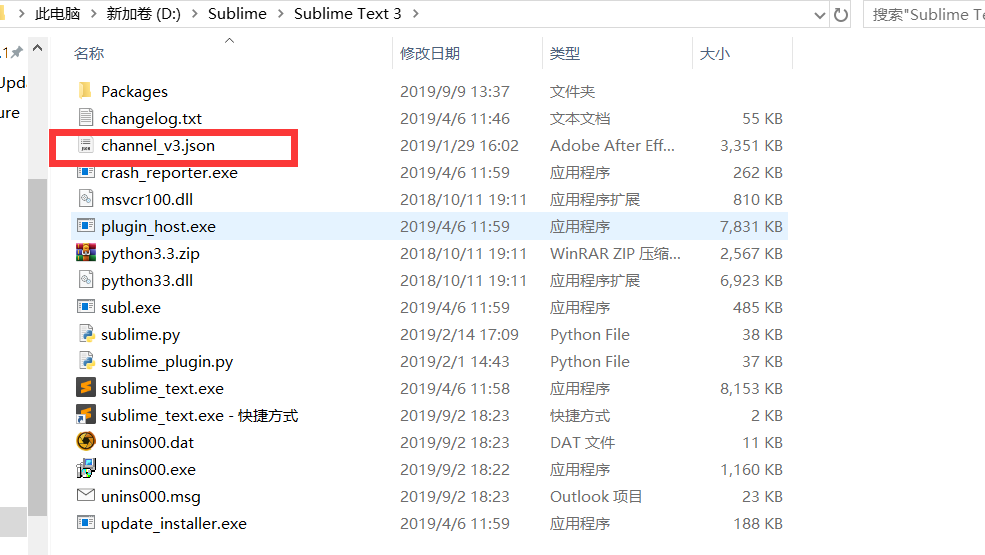Select the file name python3.3.zip

pos(150,254)
